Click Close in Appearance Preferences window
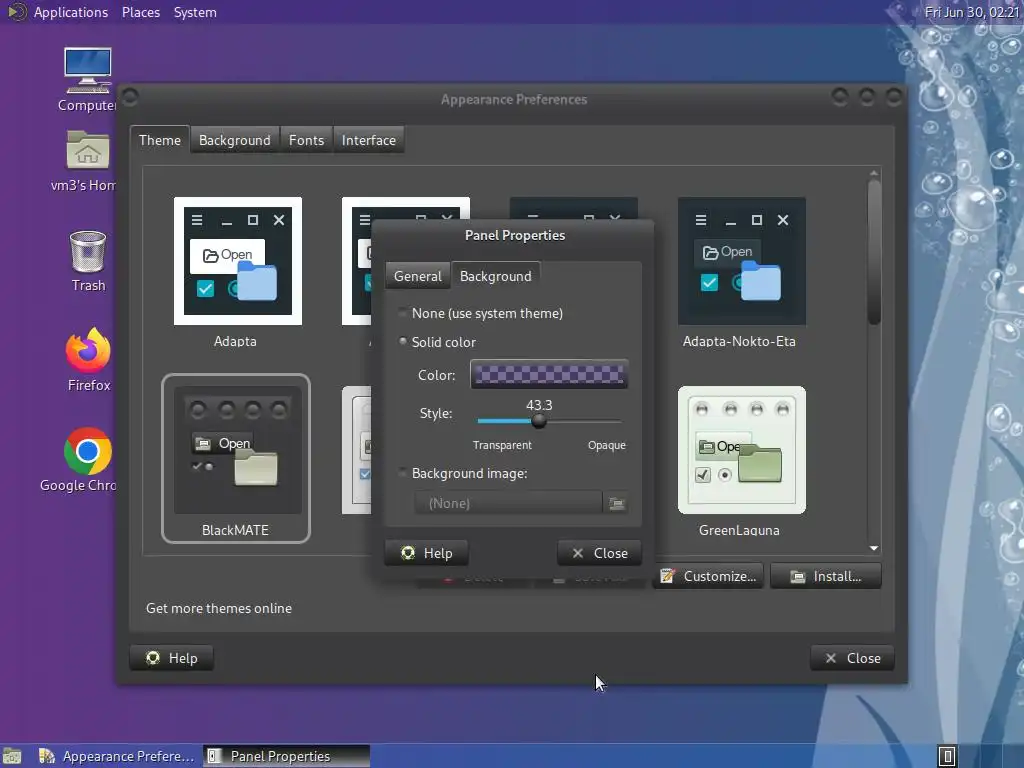 (x=852, y=658)
